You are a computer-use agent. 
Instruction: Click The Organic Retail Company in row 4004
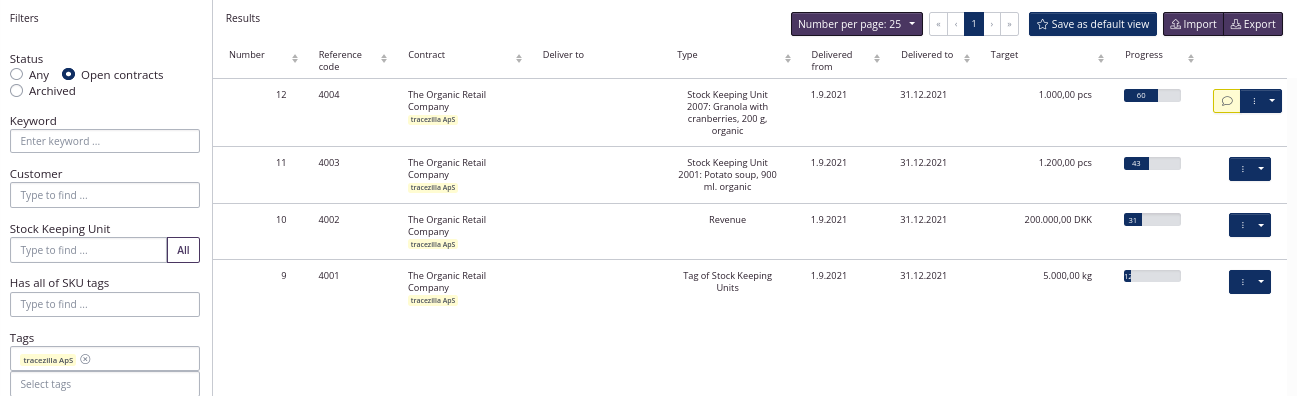(x=447, y=101)
